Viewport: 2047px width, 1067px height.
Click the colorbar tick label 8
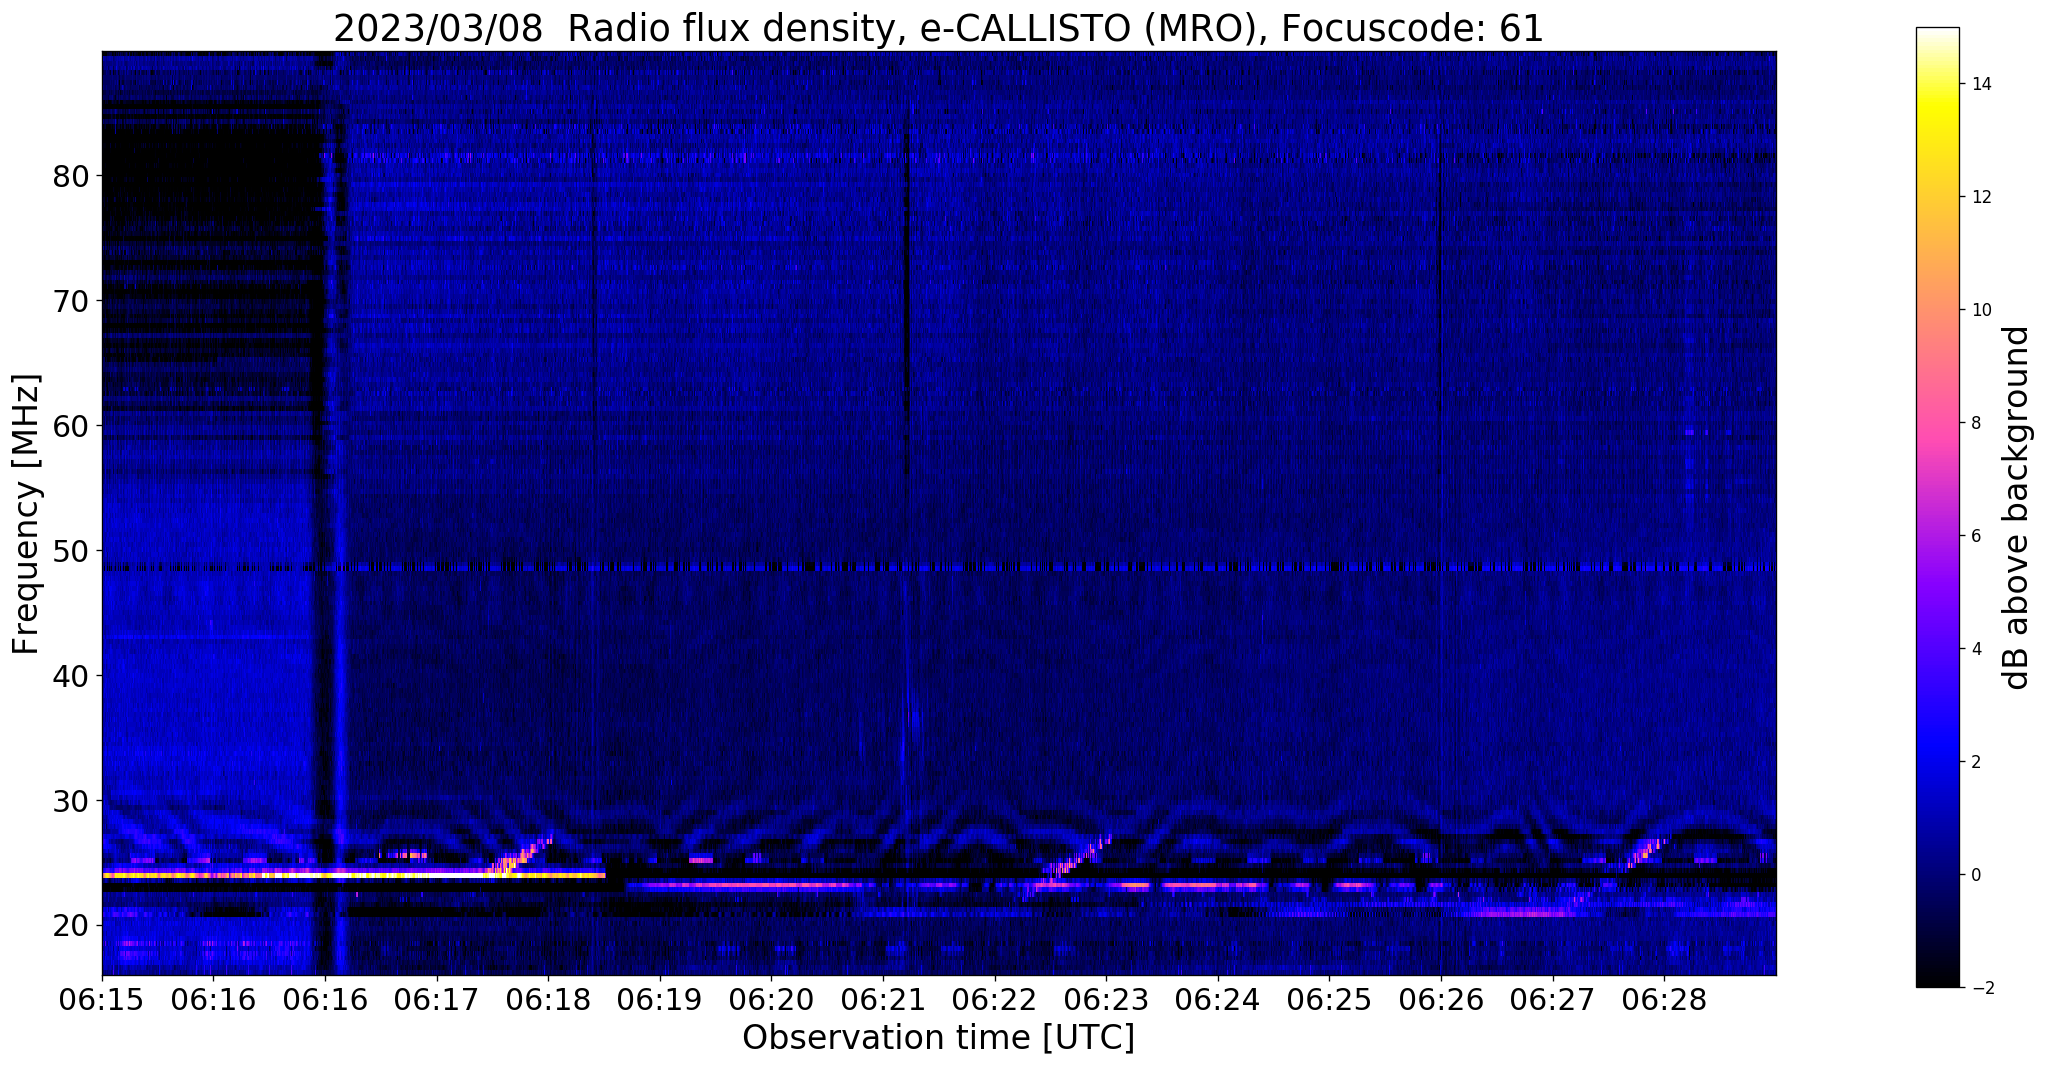[x=1975, y=423]
